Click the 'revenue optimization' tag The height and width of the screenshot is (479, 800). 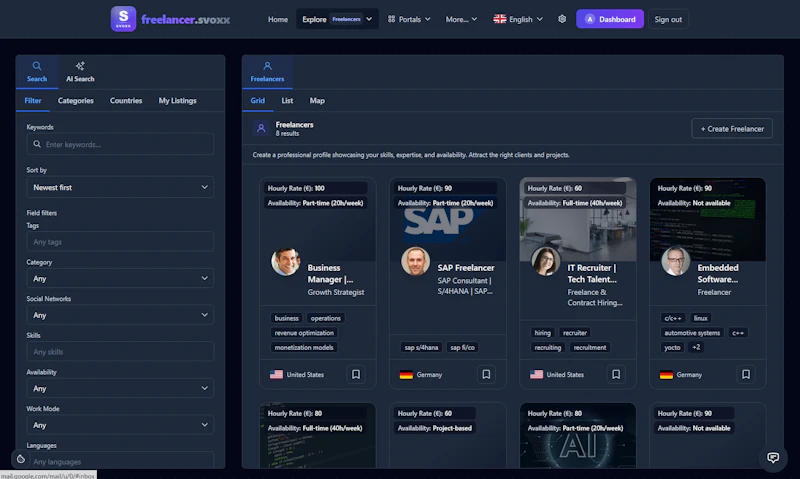304,333
